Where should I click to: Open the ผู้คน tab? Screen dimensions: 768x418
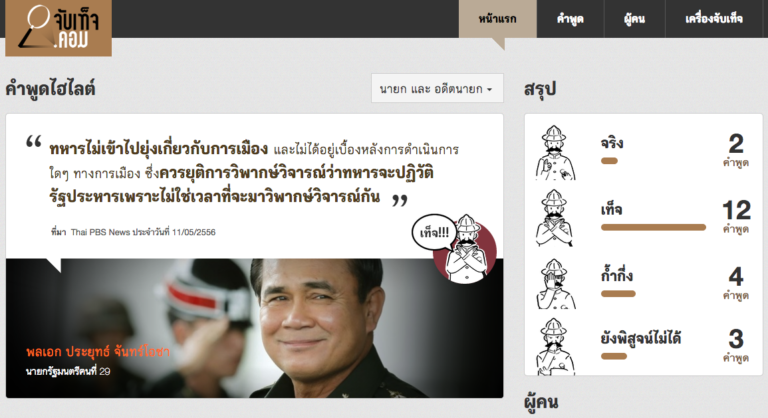(634, 19)
